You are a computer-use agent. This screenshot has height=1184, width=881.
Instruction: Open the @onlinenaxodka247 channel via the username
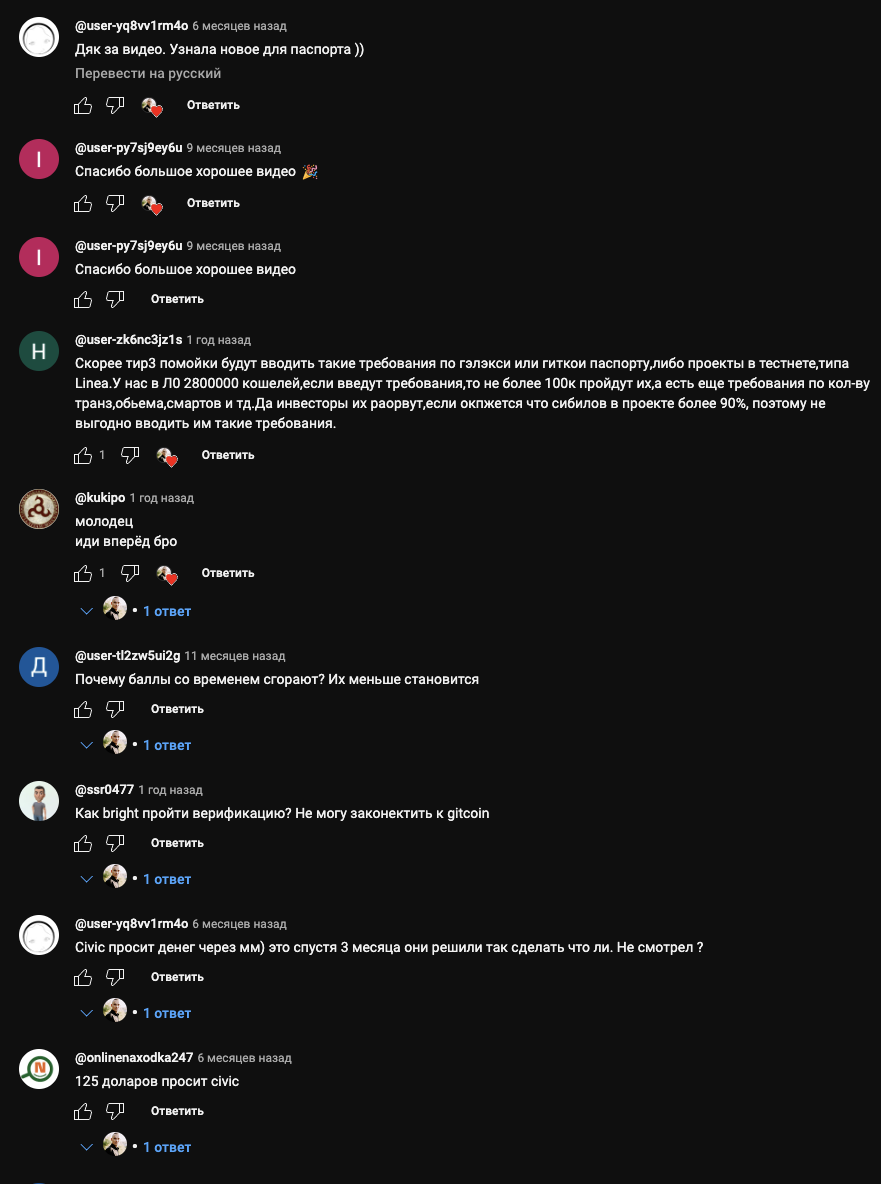pyautogui.click(x=134, y=1058)
